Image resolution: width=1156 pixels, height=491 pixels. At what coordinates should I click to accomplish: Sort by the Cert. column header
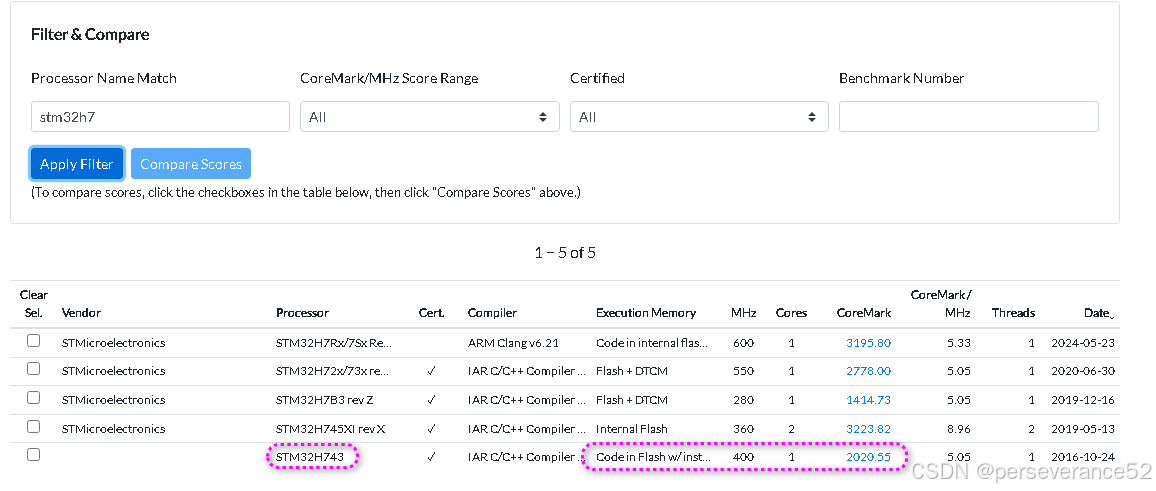pyautogui.click(x=431, y=313)
